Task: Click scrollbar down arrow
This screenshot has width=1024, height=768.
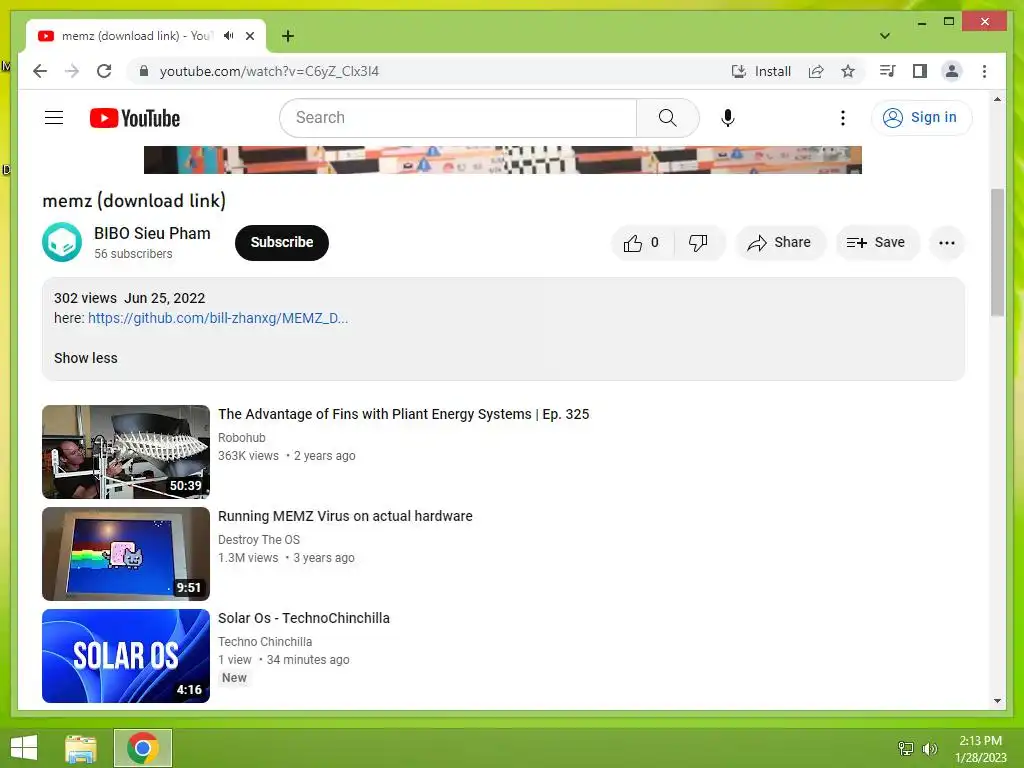Action: coord(997,701)
